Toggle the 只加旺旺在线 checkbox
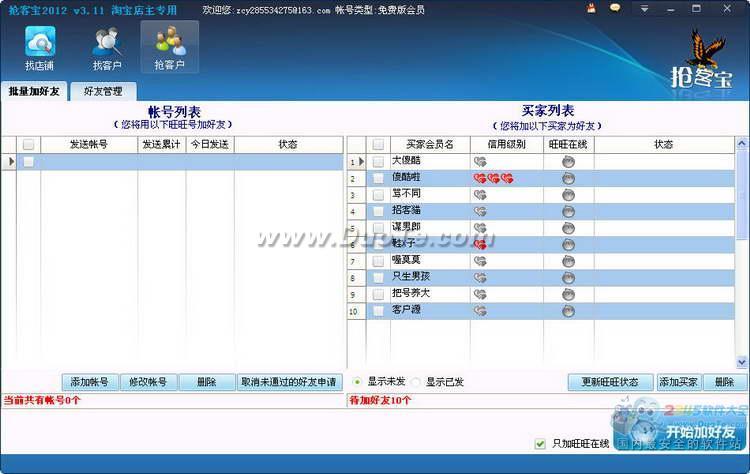 point(540,444)
